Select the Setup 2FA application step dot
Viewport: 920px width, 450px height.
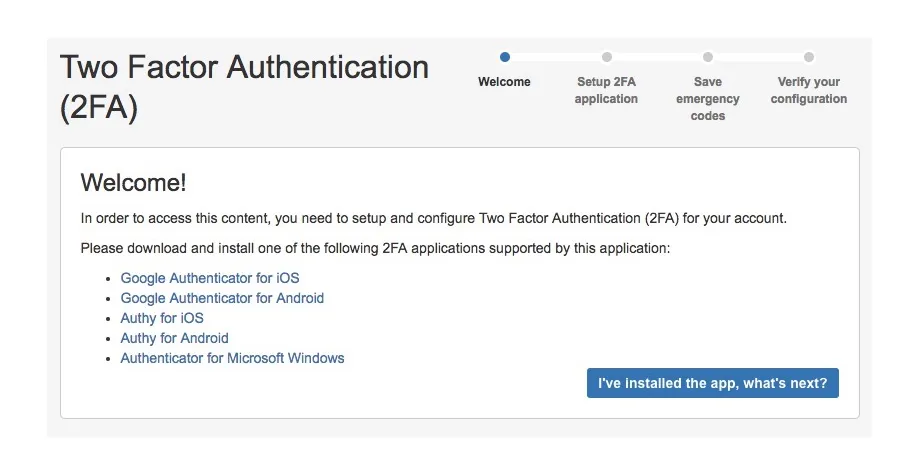pos(607,57)
